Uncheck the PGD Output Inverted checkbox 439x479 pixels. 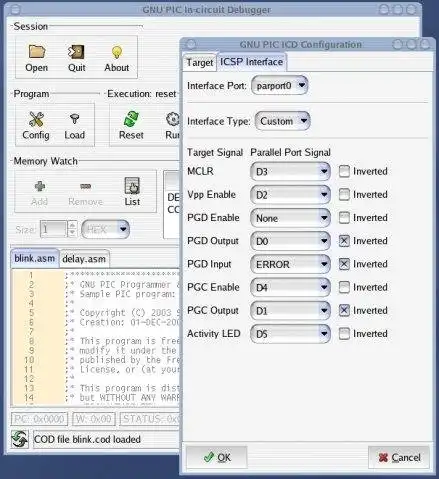(x=344, y=241)
